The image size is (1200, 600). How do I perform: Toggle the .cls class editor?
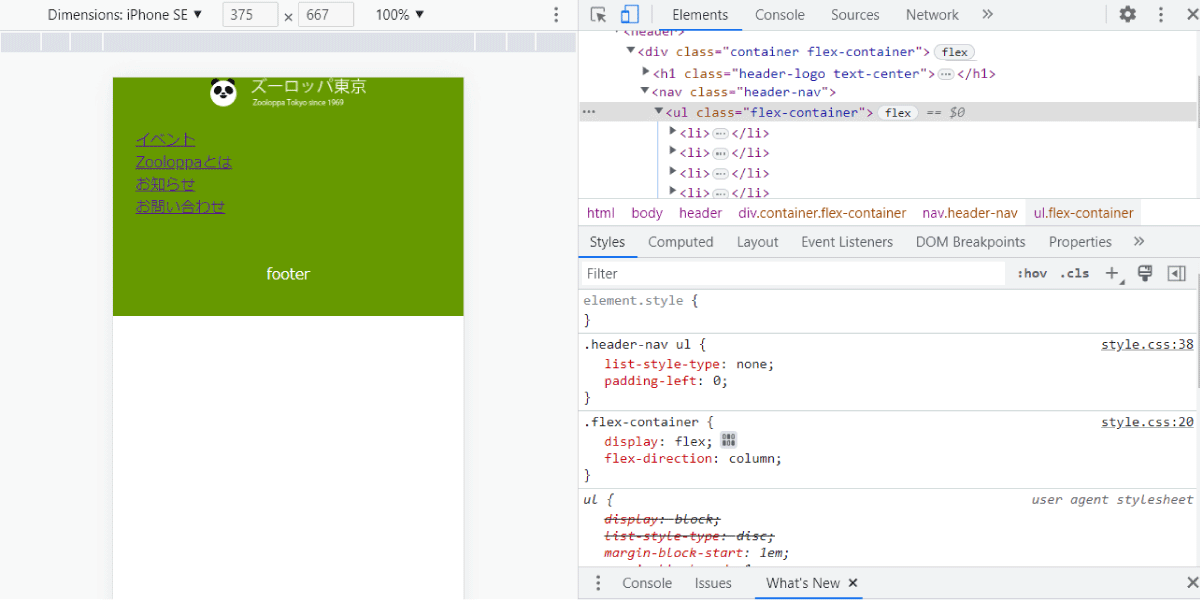[x=1075, y=273]
